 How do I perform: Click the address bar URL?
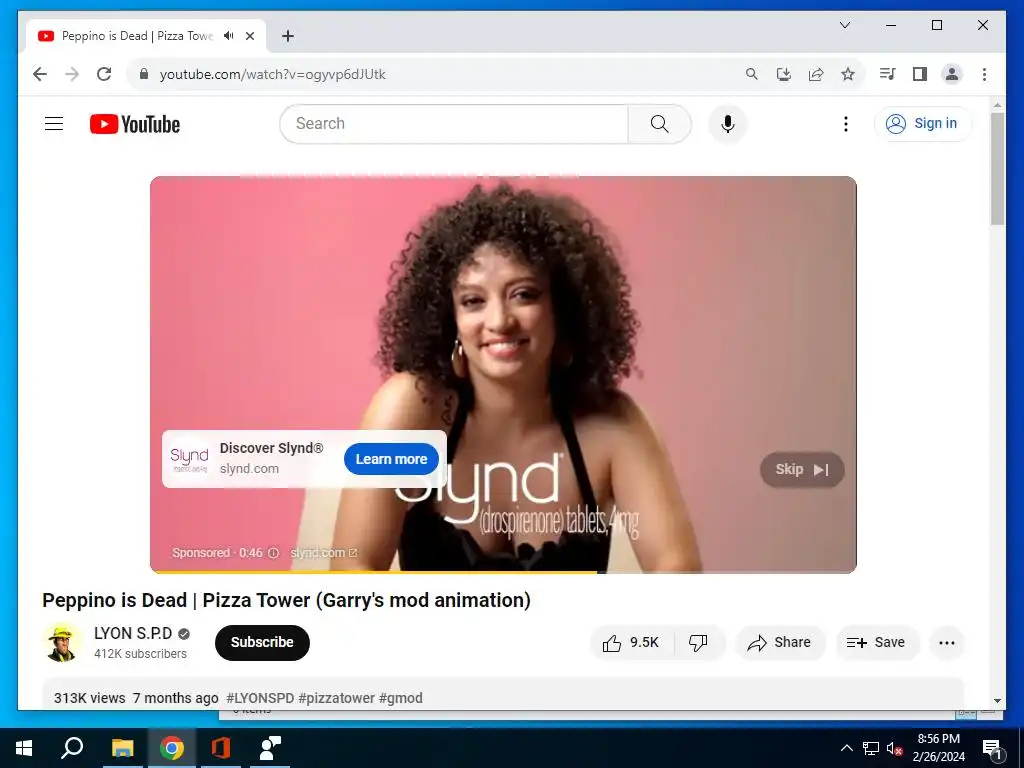click(x=272, y=74)
